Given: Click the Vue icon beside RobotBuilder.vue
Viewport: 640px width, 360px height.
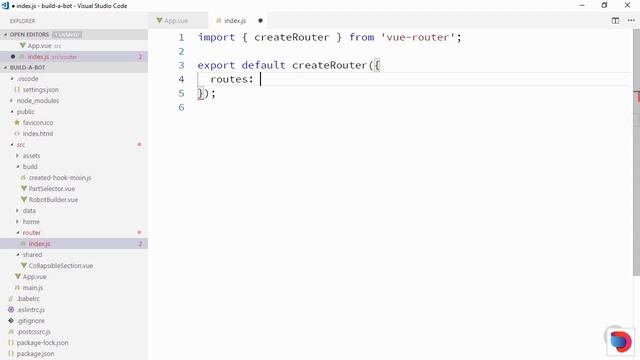Looking at the screenshot, I should (x=24, y=200).
